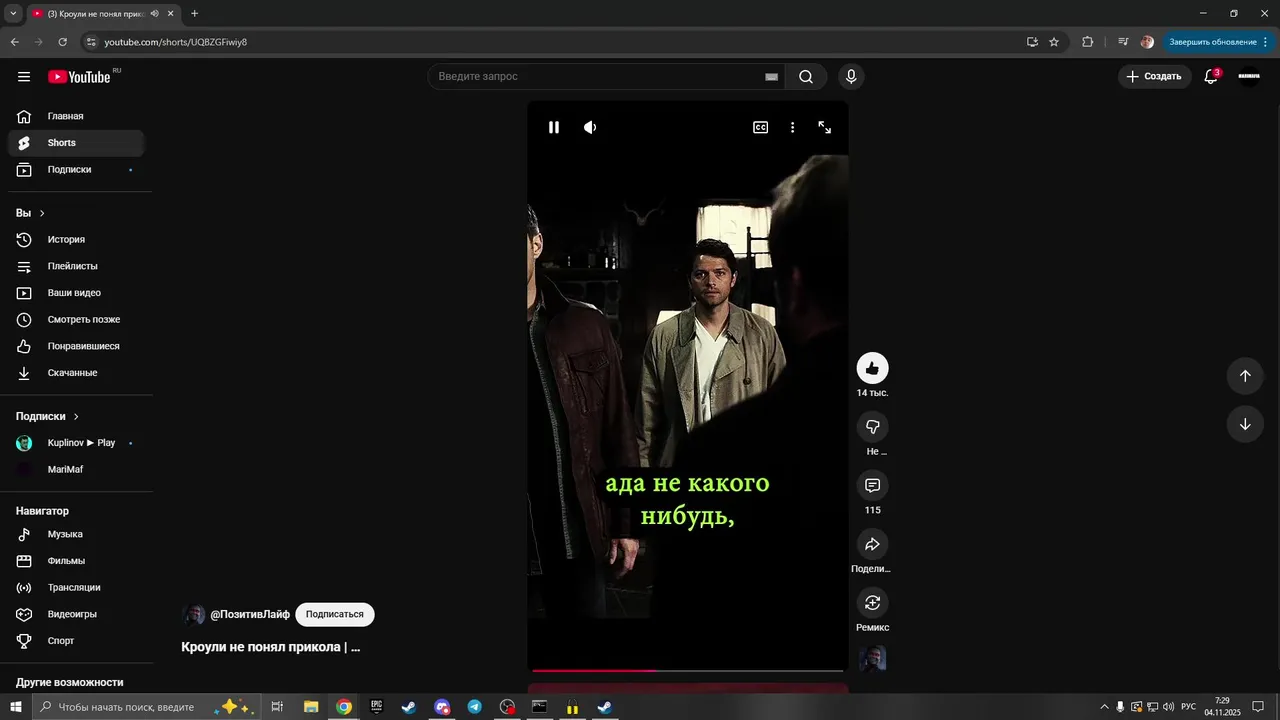Open Kuplinov ► Play channel subscription
Screen dimensions: 1280x720
pos(76,443)
